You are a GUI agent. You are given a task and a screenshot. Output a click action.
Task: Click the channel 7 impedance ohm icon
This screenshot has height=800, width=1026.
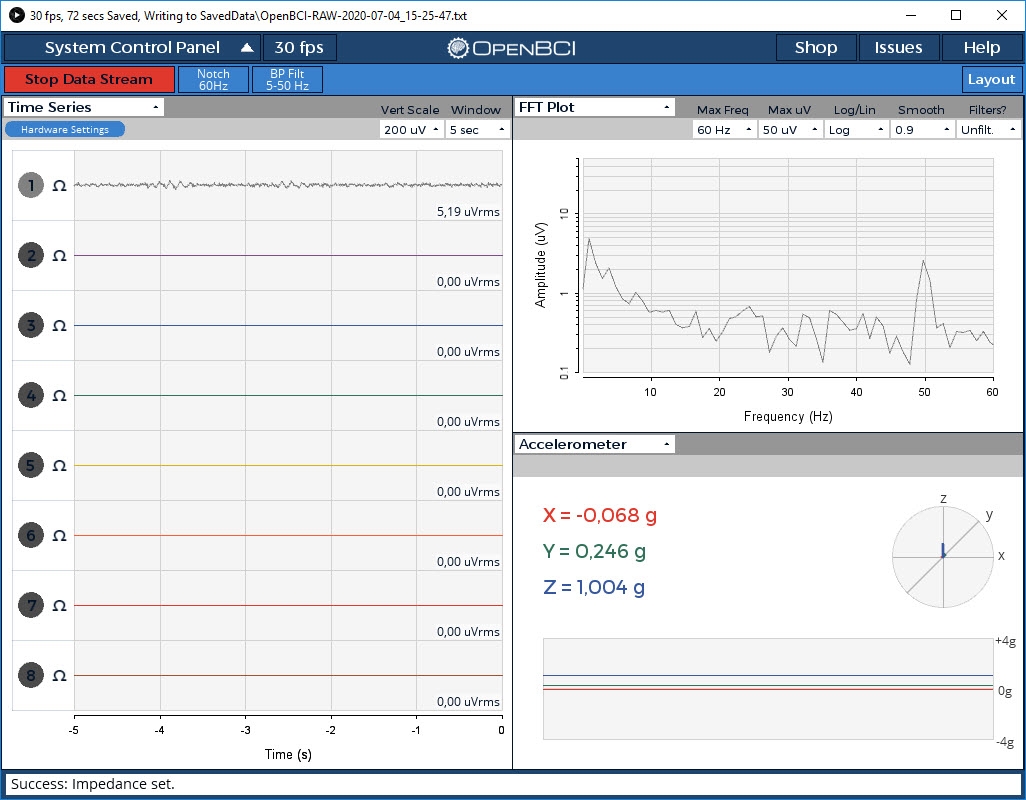tap(59, 606)
